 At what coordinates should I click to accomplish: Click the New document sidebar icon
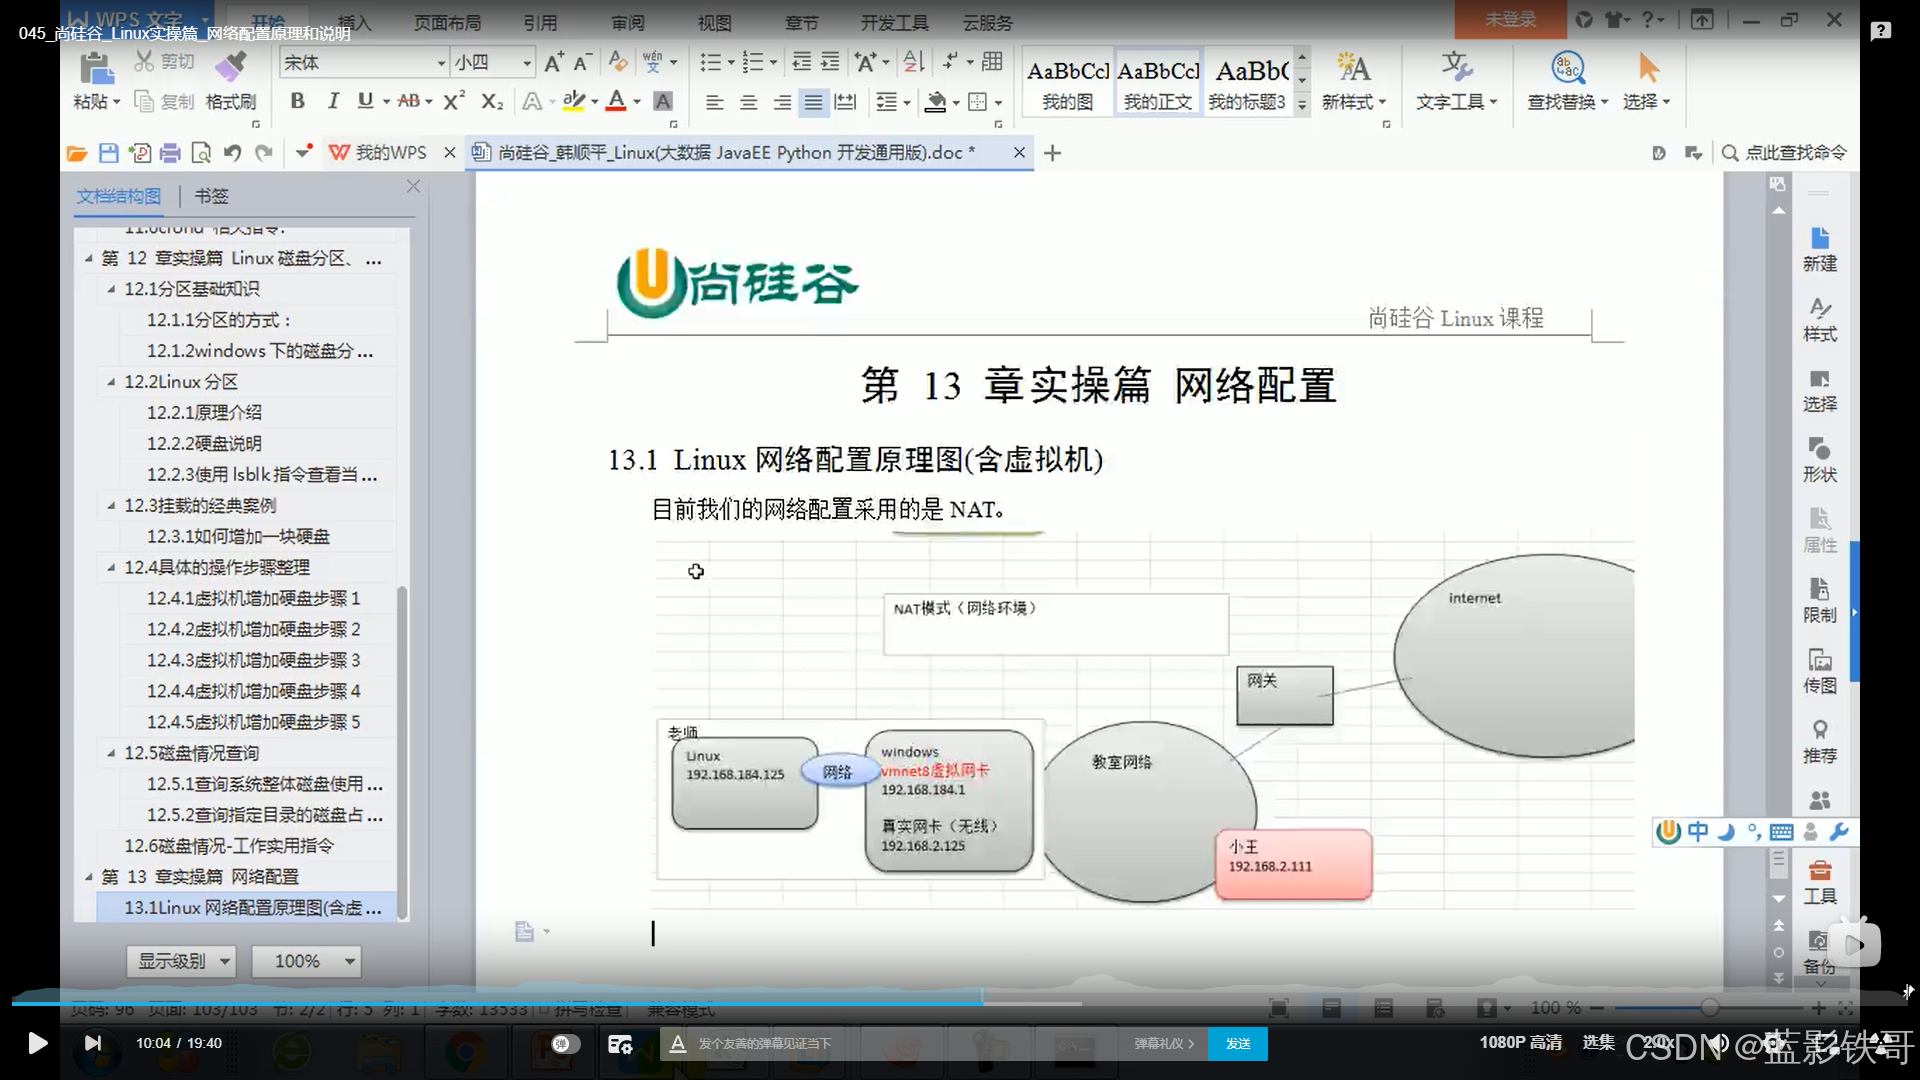coord(1819,248)
